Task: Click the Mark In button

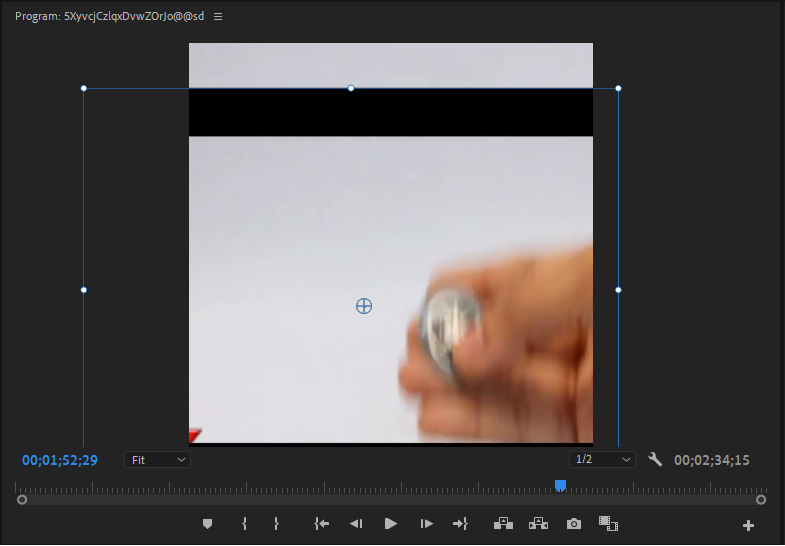Action: tap(244, 524)
